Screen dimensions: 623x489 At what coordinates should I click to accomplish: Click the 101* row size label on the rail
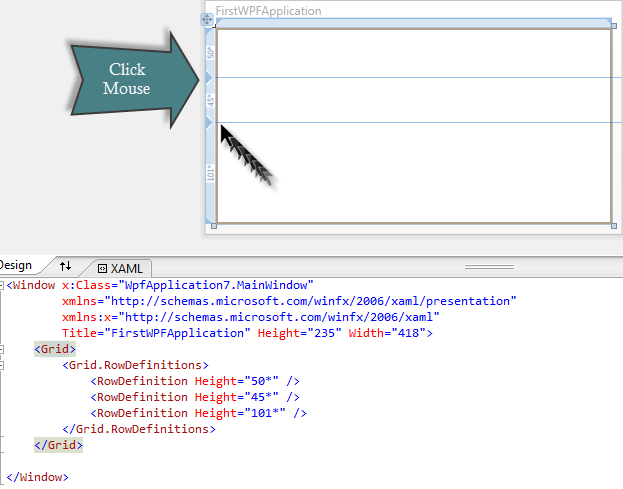(x=211, y=173)
